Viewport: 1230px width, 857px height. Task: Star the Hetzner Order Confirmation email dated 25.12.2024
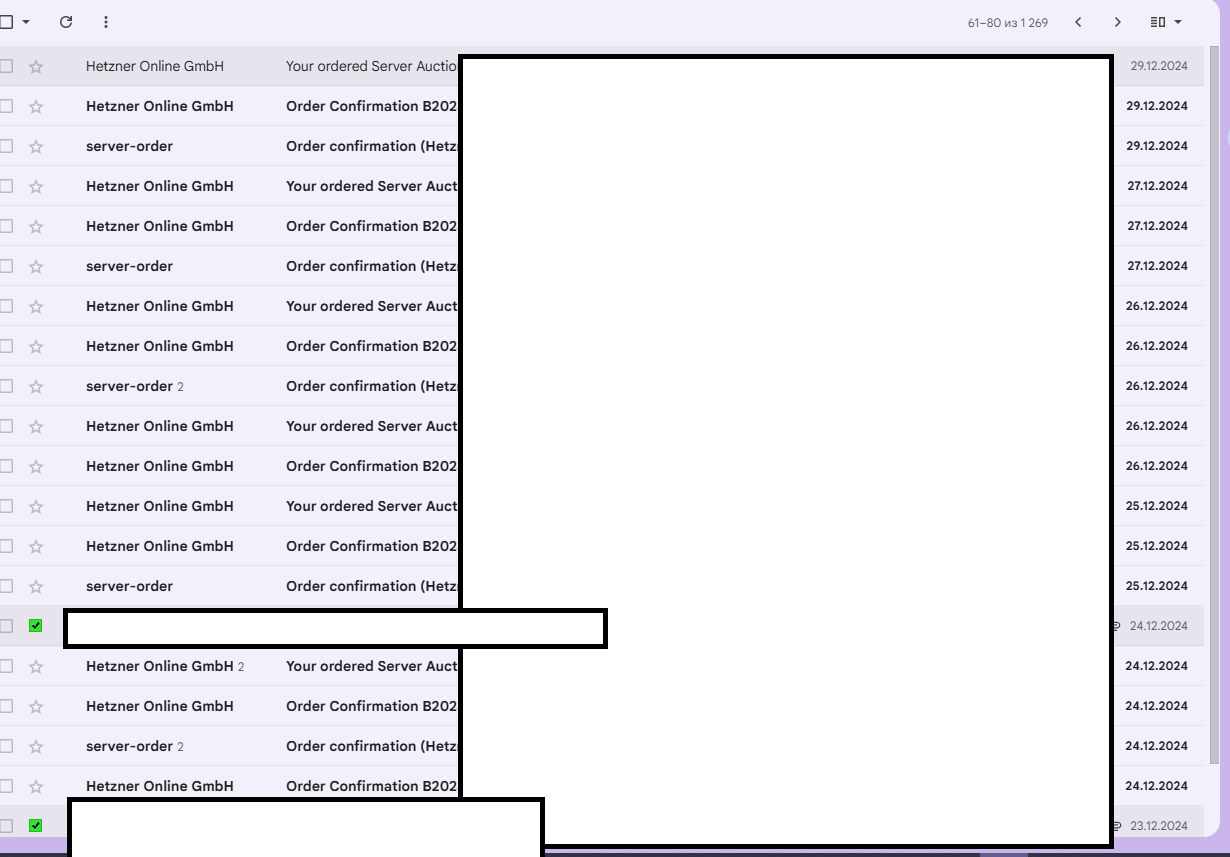pyautogui.click(x=36, y=546)
